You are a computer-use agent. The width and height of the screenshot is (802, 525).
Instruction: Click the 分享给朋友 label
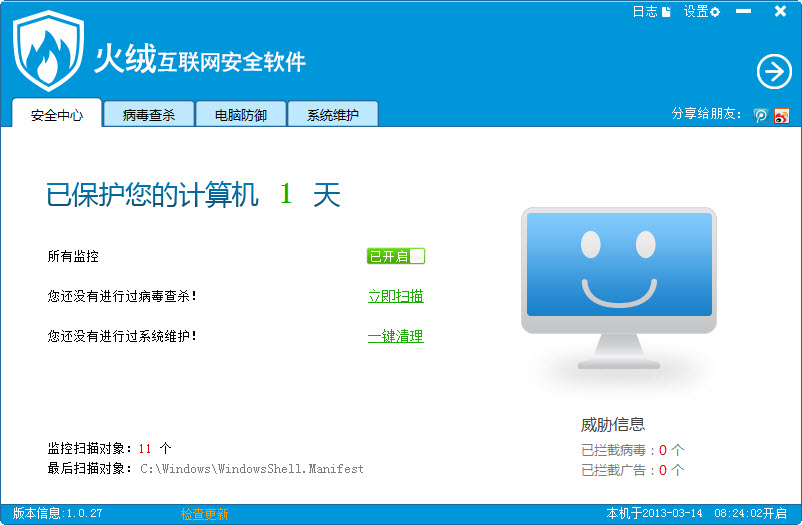(706, 114)
